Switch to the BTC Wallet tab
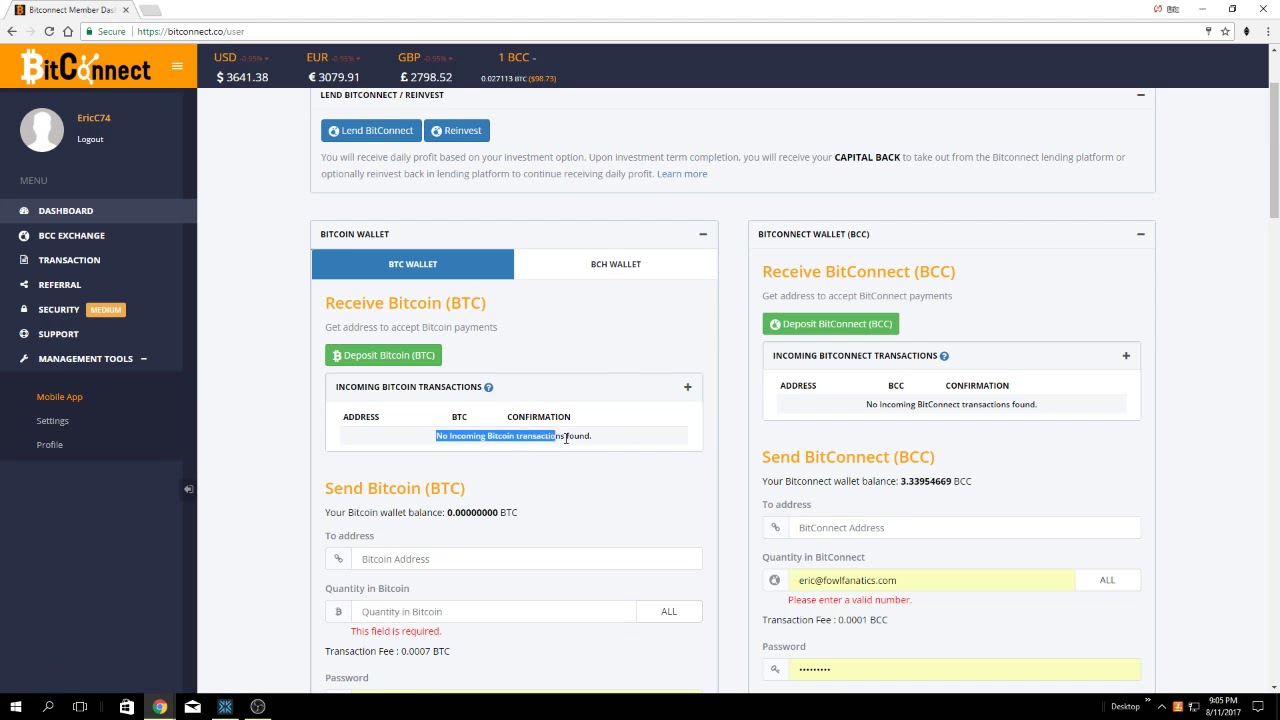1280x720 pixels. click(x=413, y=264)
